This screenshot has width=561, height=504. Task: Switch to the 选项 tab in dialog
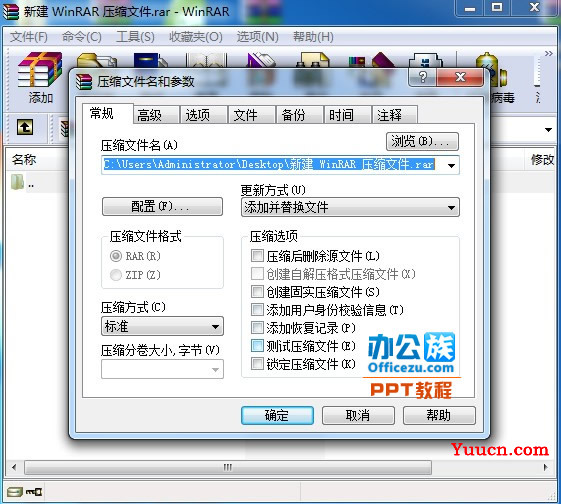(x=204, y=115)
